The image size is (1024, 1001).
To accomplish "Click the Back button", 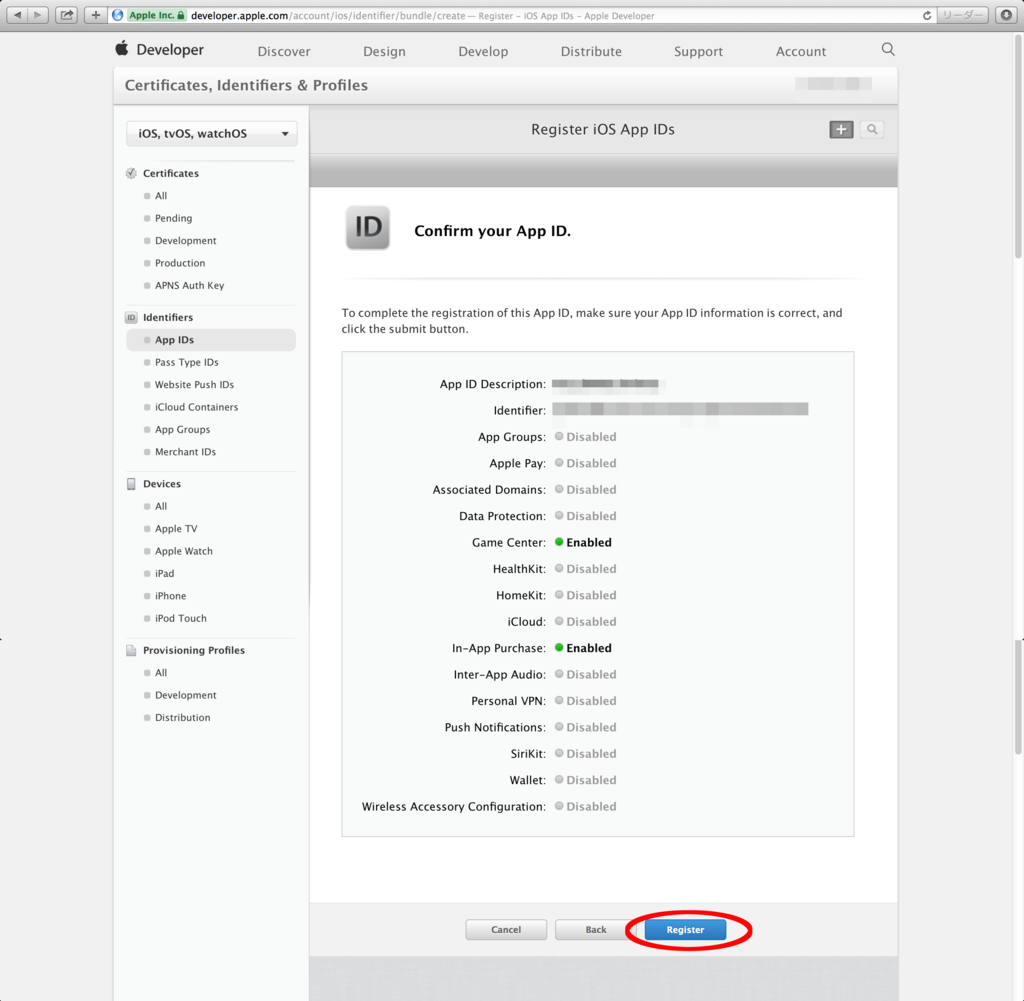I will point(596,930).
